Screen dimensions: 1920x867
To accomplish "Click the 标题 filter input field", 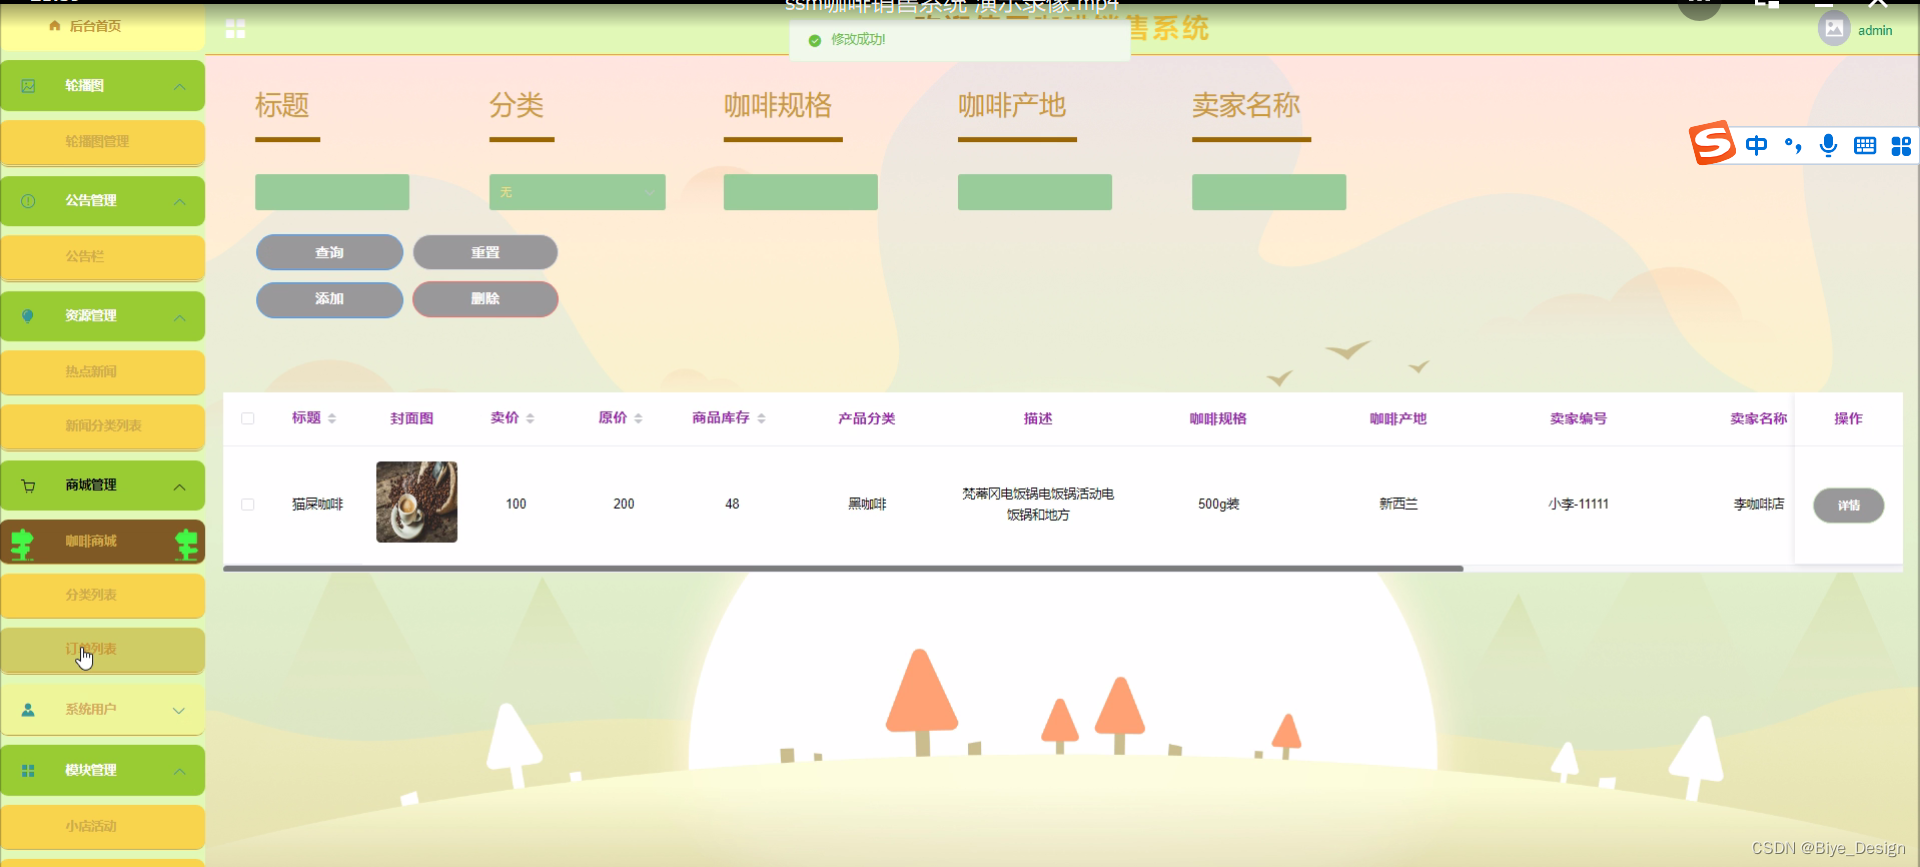I will (x=332, y=192).
